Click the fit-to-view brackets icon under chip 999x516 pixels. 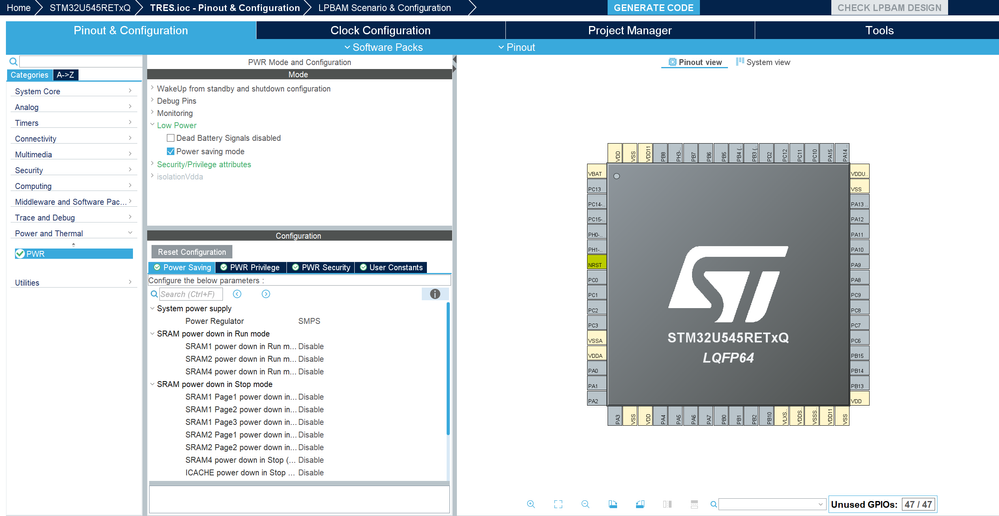558,504
